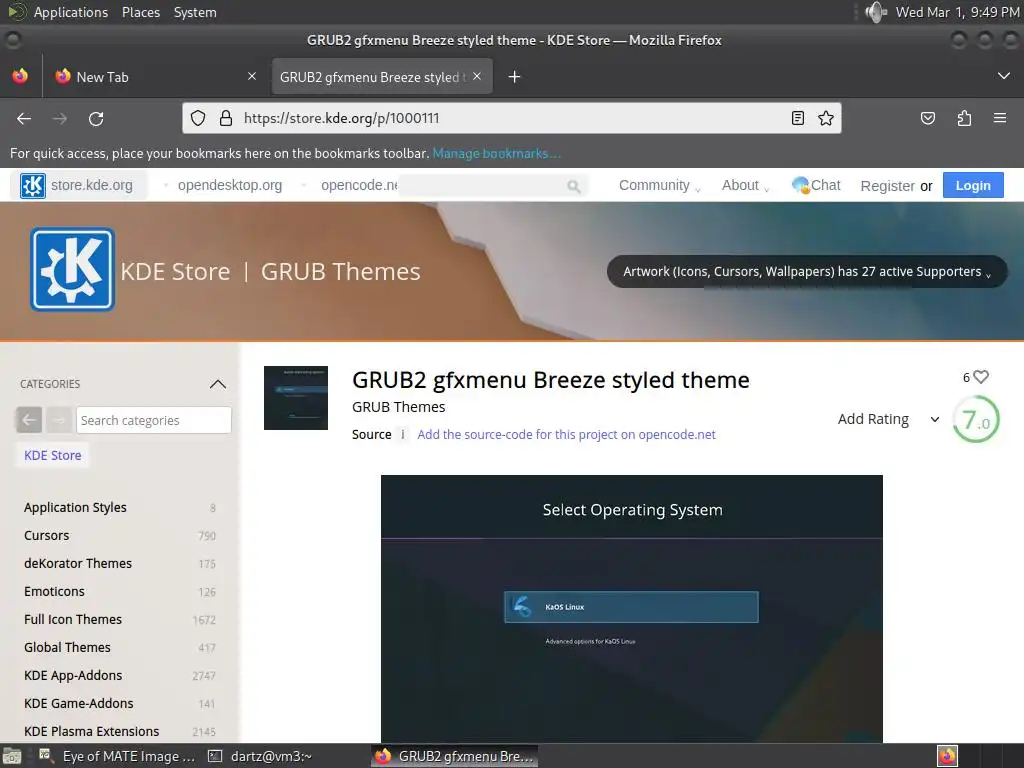Click the Search categories field
The image size is (1024, 768).
[x=153, y=420]
